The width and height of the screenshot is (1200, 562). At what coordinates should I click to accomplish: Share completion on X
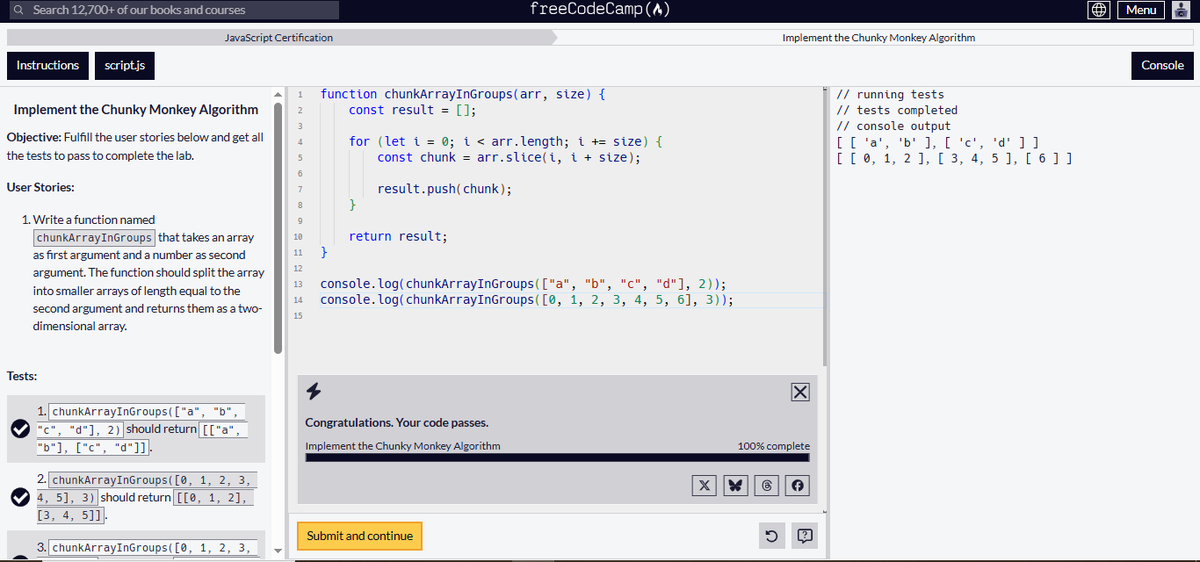[704, 485]
